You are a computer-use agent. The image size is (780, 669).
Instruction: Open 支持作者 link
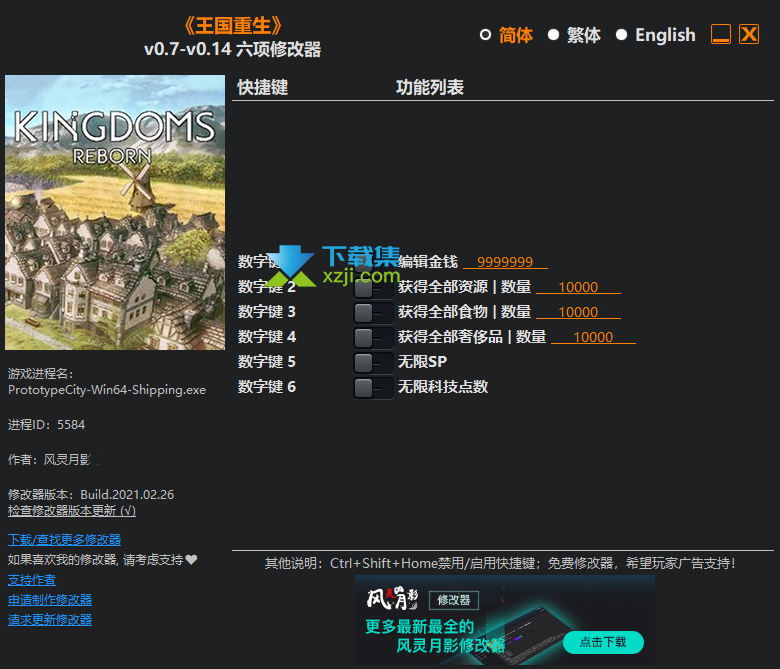[x=31, y=580]
